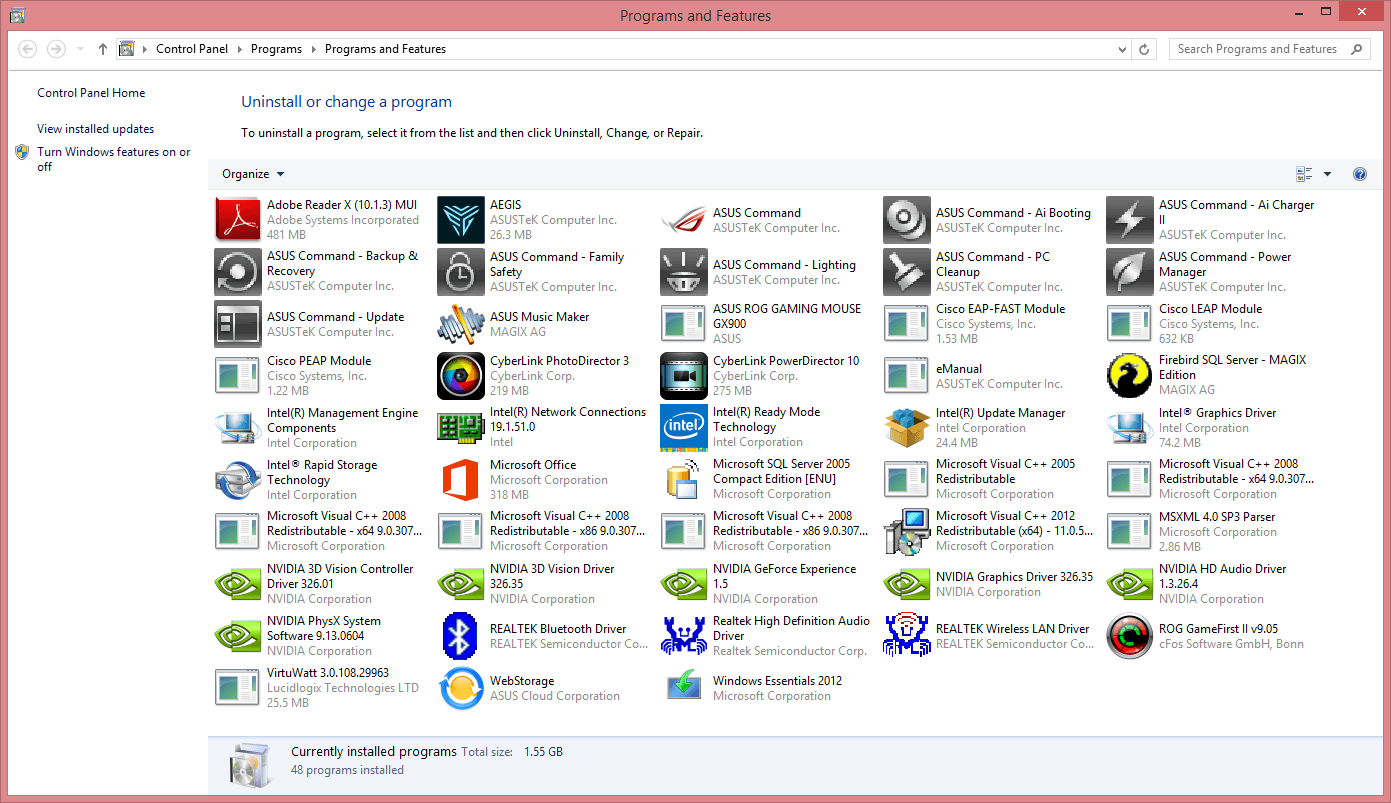This screenshot has height=803, width=1391.
Task: Open the address bar history dropdown
Action: click(x=1122, y=49)
